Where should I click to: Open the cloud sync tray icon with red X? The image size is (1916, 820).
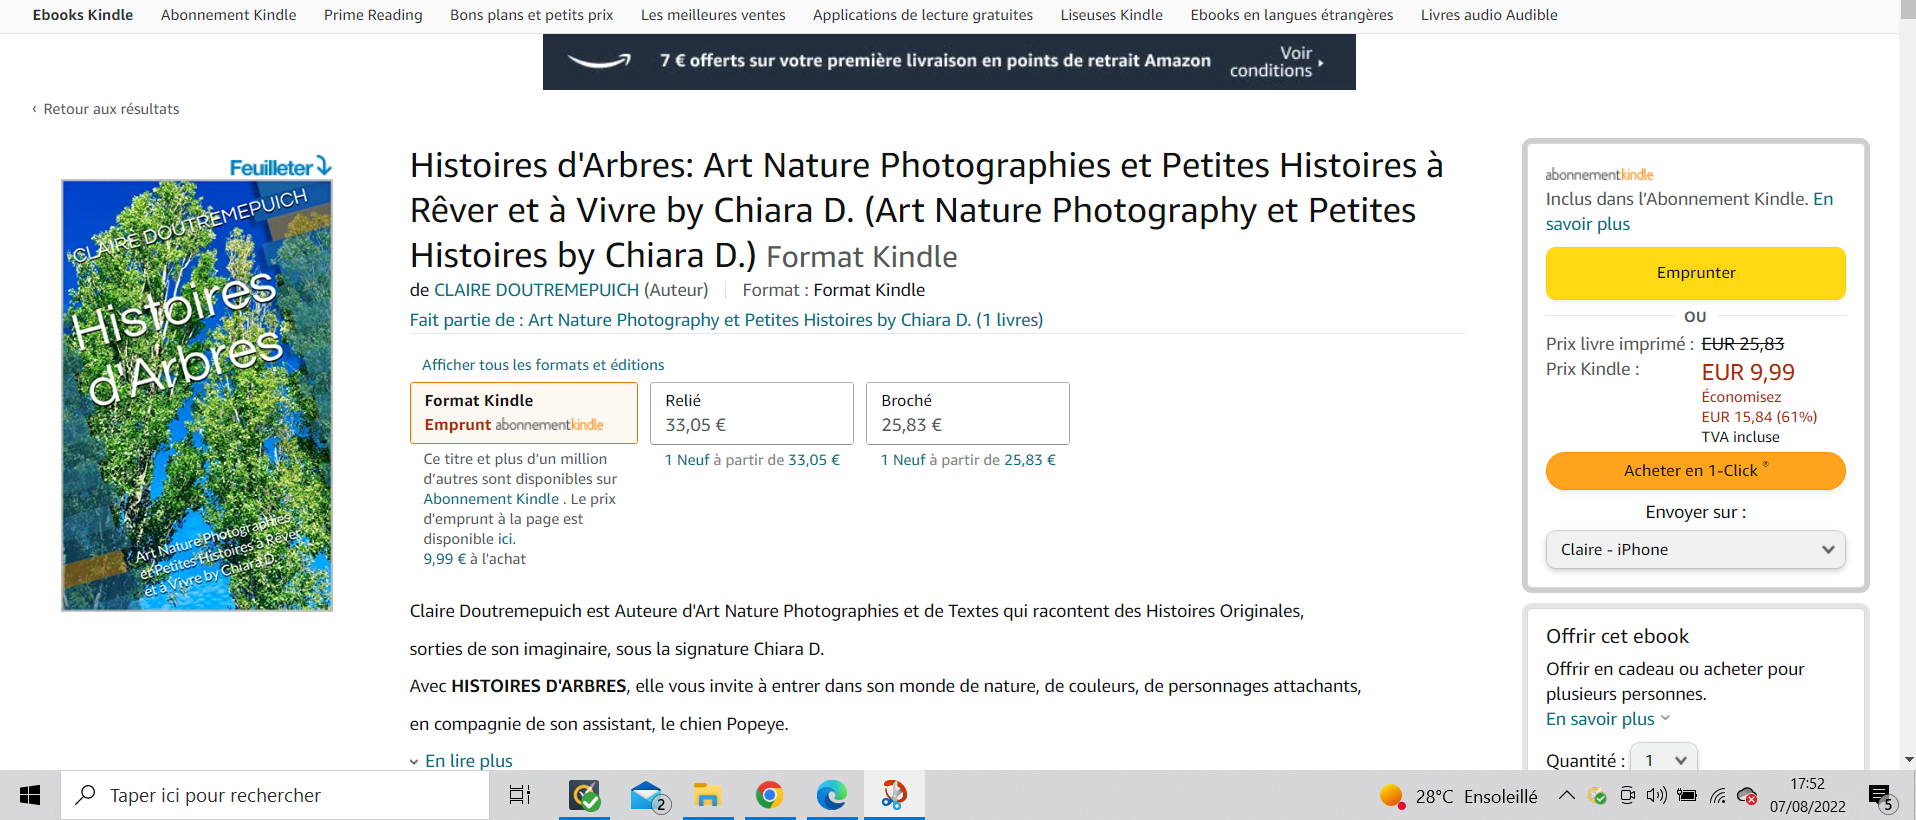click(x=1747, y=796)
